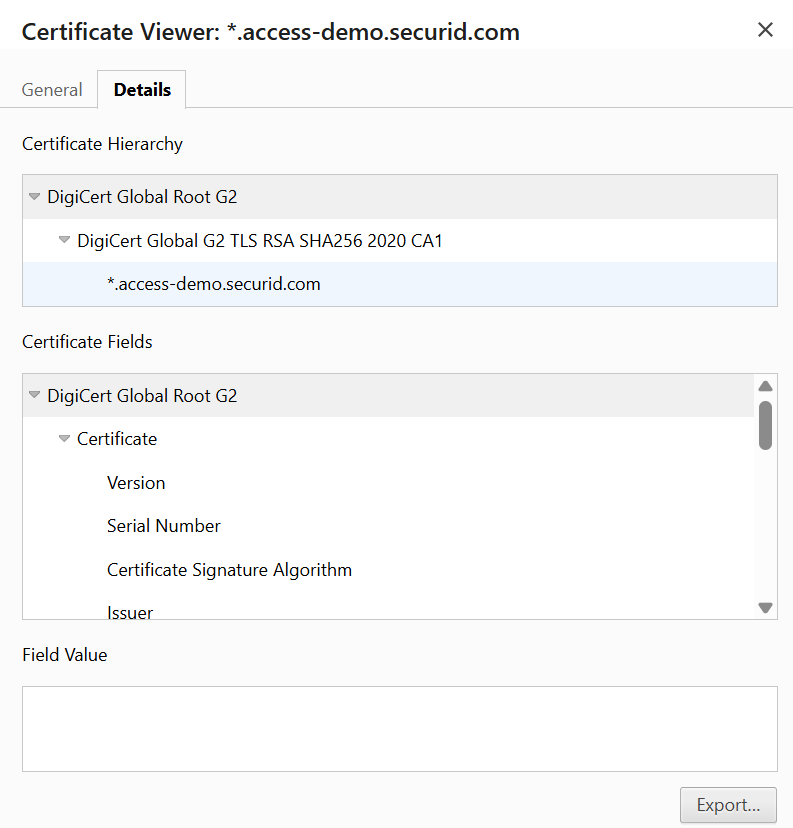Select the Certificate field row

point(389,439)
